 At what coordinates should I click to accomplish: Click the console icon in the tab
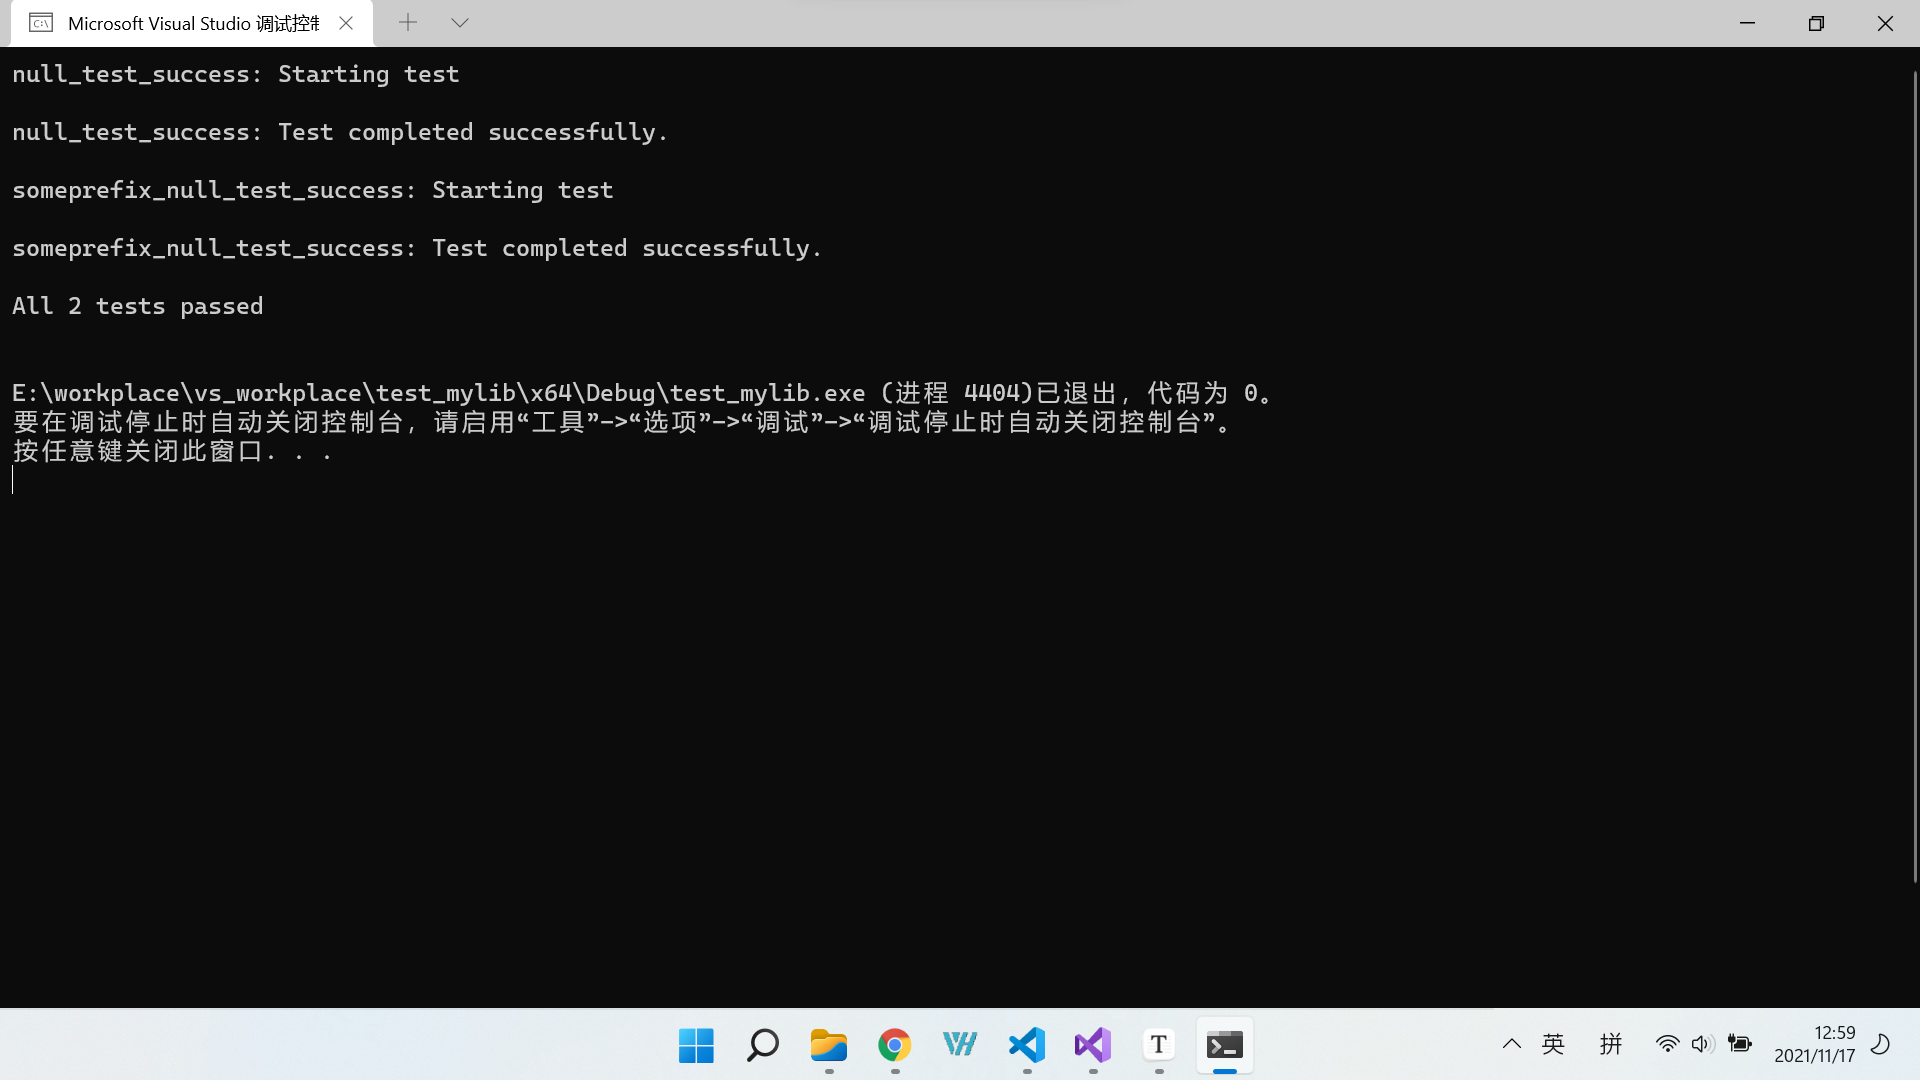[41, 23]
